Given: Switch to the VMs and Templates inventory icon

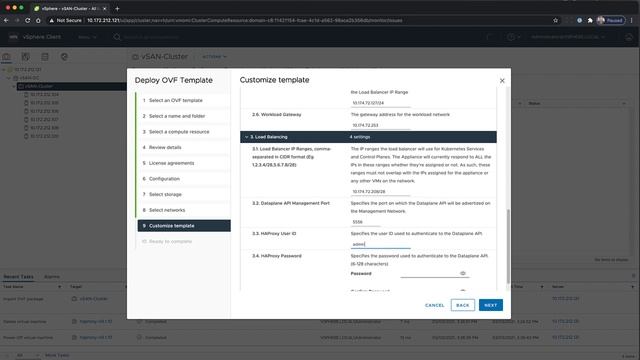Looking at the screenshot, I should pos(26,57).
